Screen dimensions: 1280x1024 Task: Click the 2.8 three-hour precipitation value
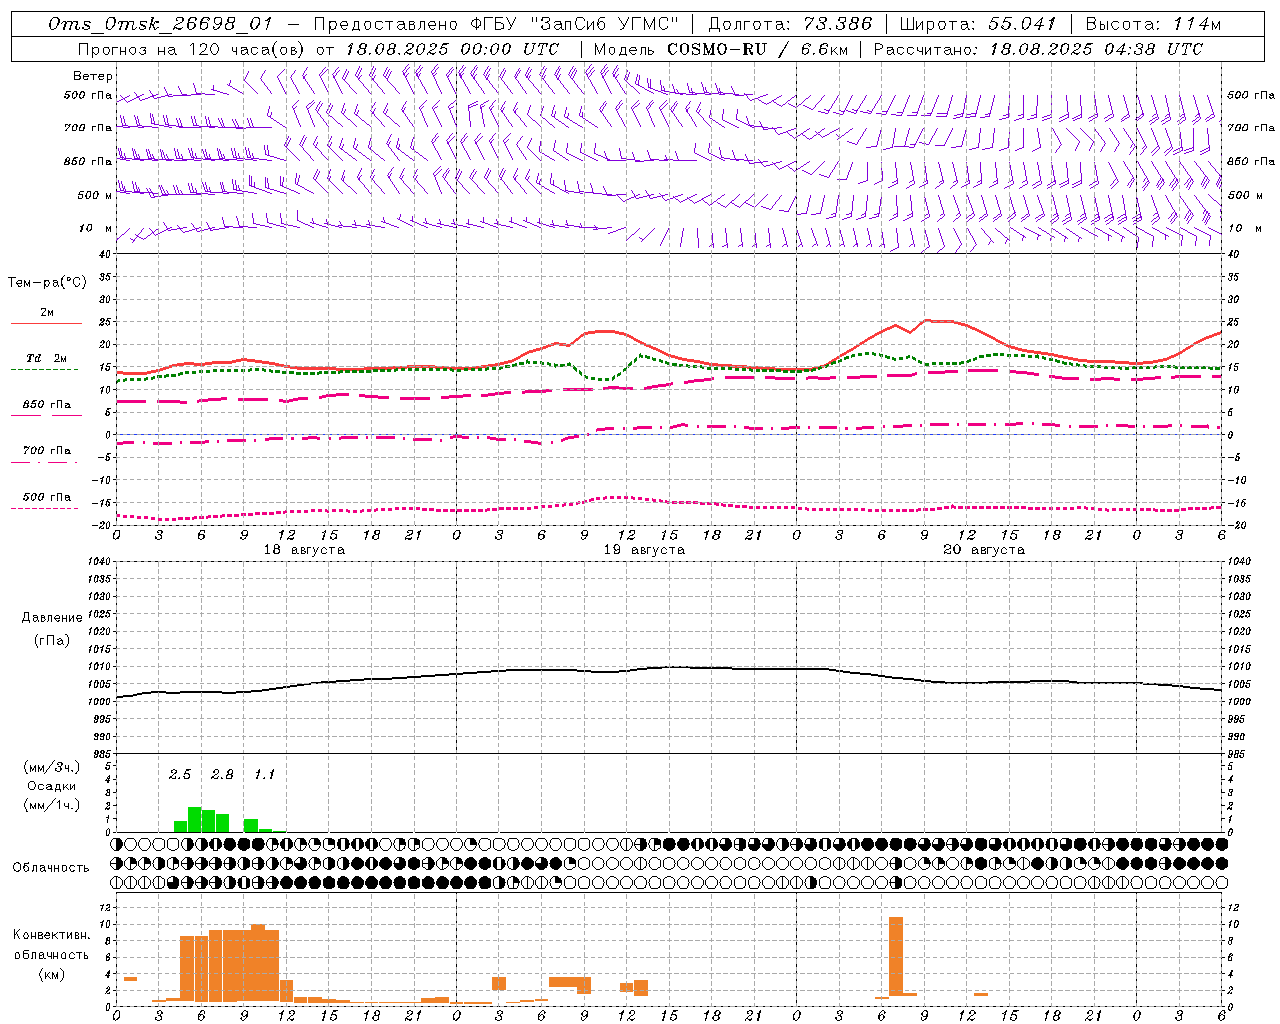coord(222,775)
